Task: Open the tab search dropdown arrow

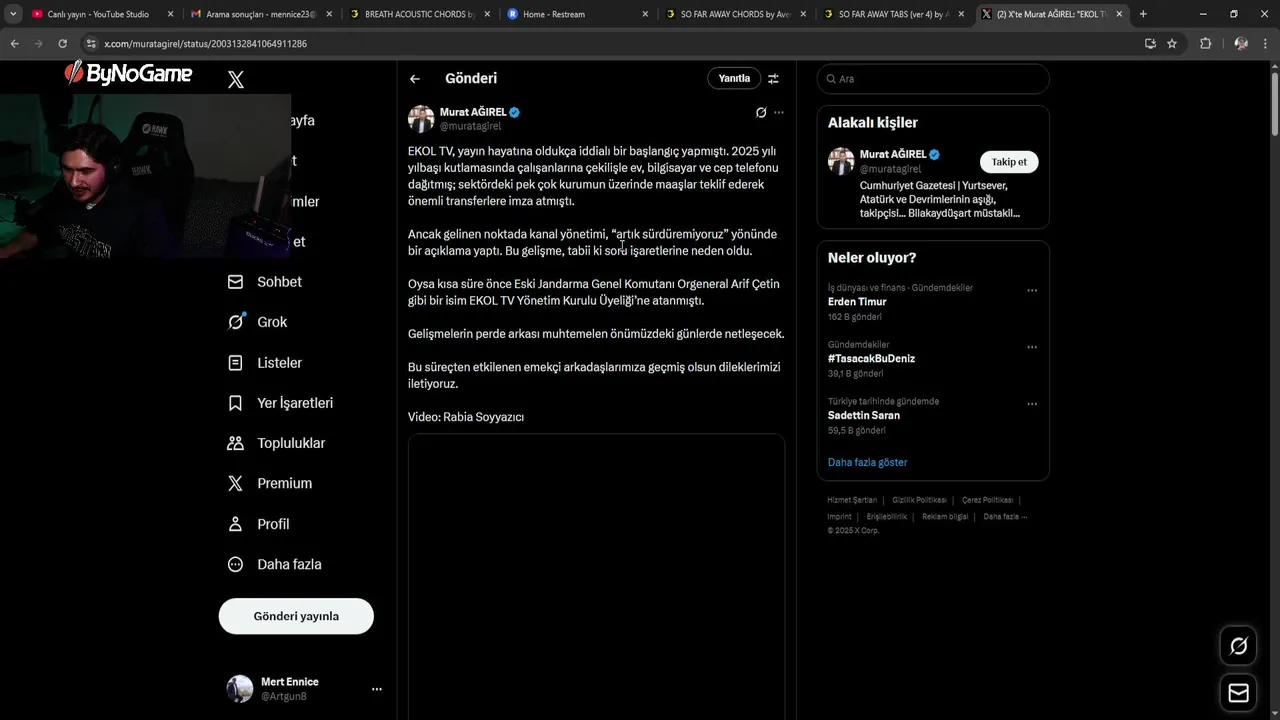Action: tap(13, 14)
